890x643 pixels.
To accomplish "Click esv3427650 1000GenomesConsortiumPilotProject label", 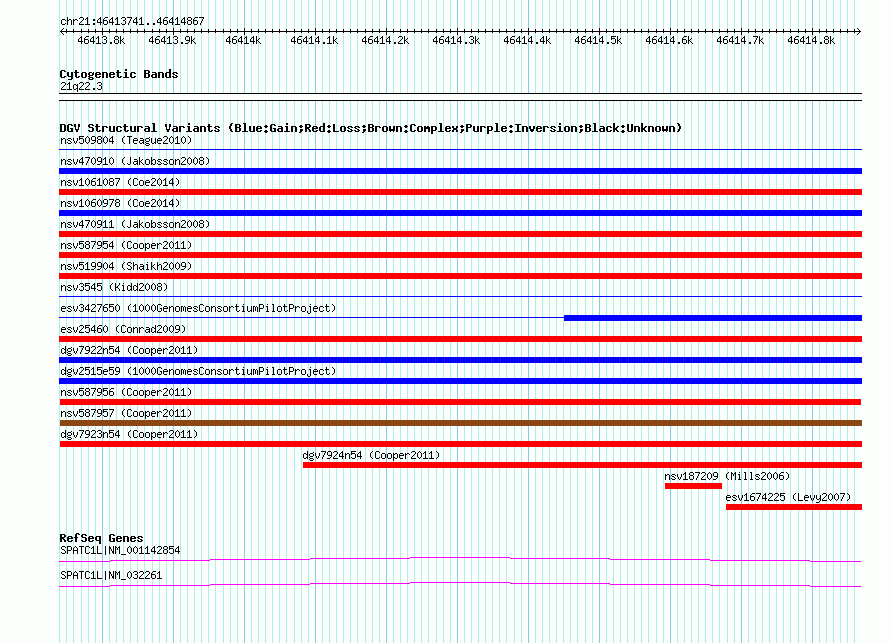I will pyautogui.click(x=198, y=308).
